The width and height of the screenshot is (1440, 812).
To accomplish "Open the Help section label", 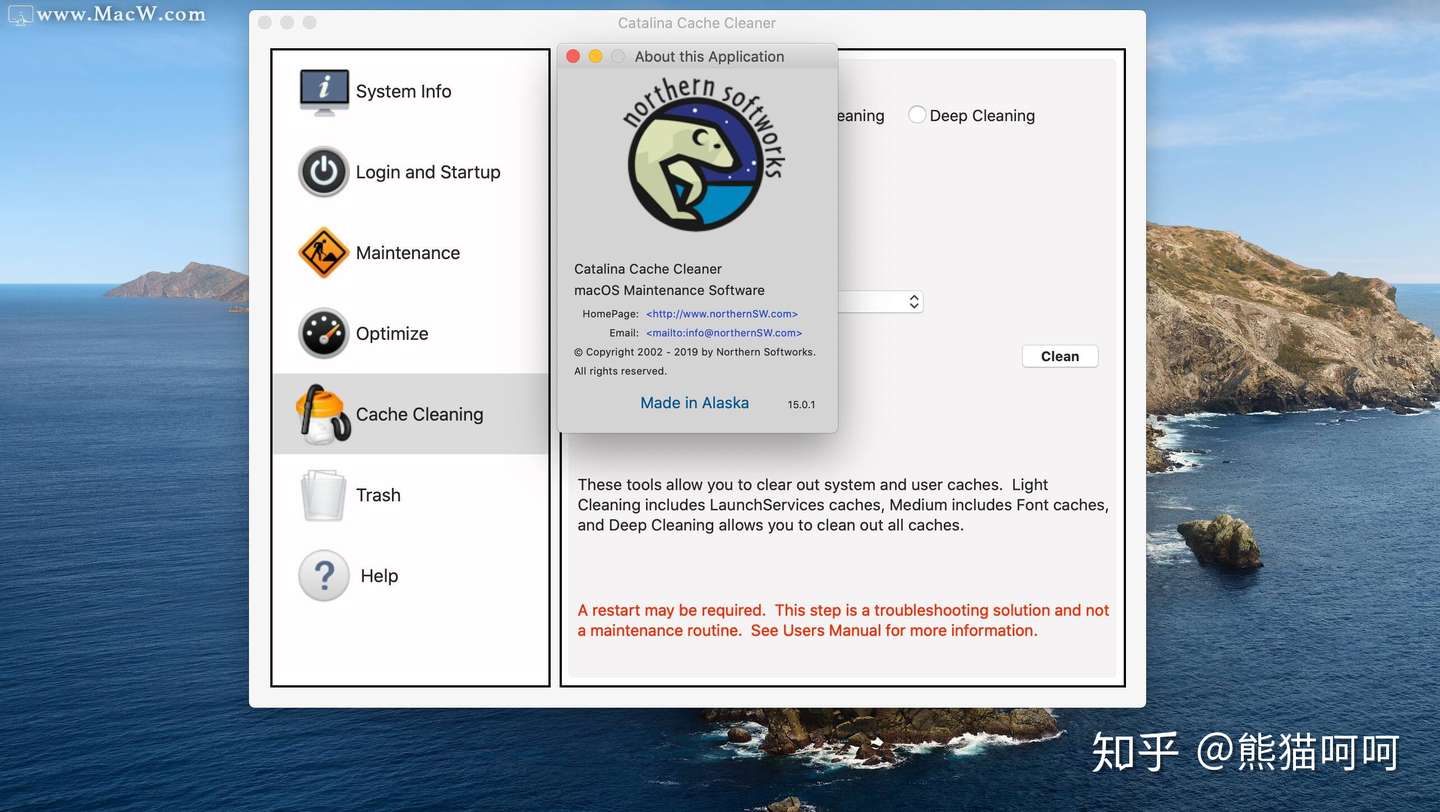I will (379, 576).
